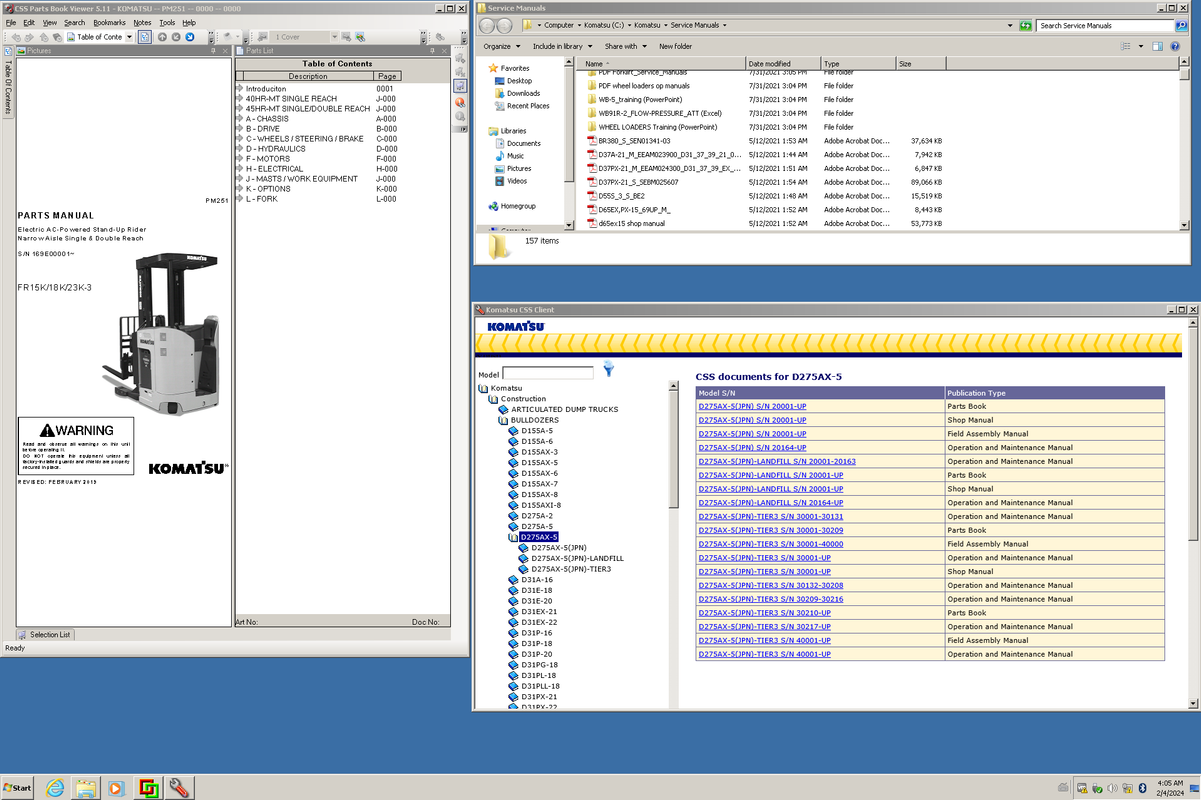
Task: Toggle Explorer preview pane icon
Action: [1158, 46]
